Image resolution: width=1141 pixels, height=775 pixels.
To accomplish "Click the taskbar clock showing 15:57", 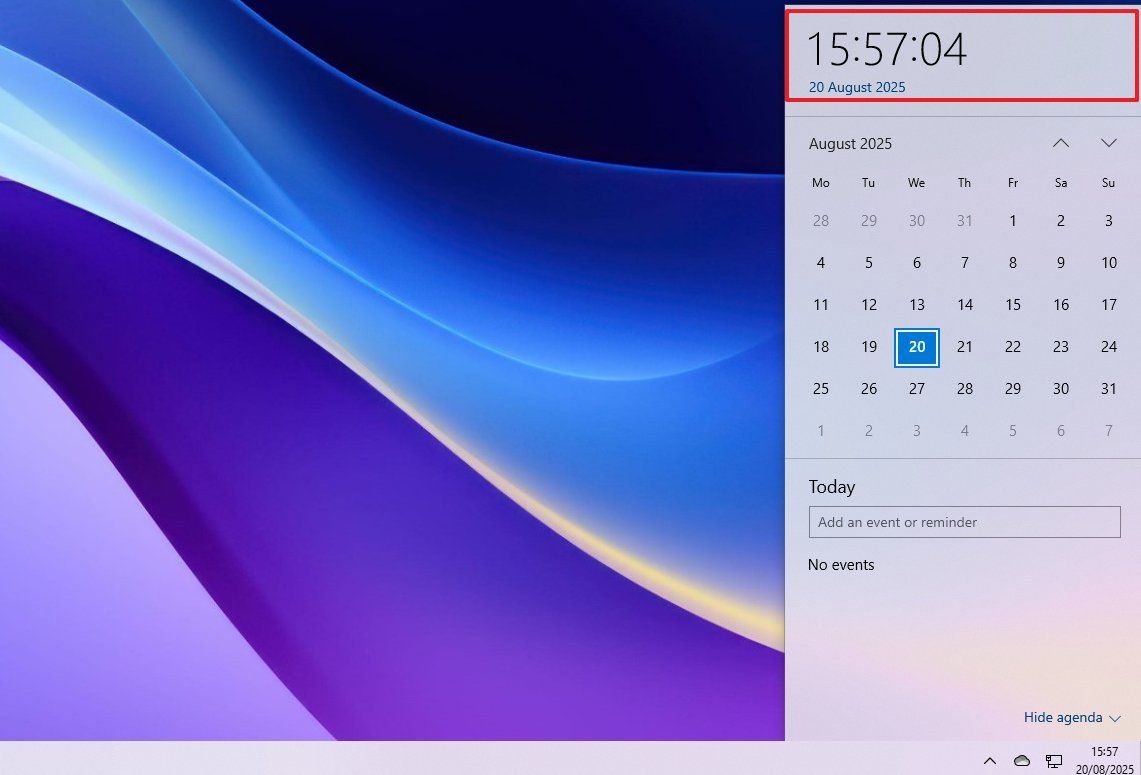I will click(x=1104, y=752).
